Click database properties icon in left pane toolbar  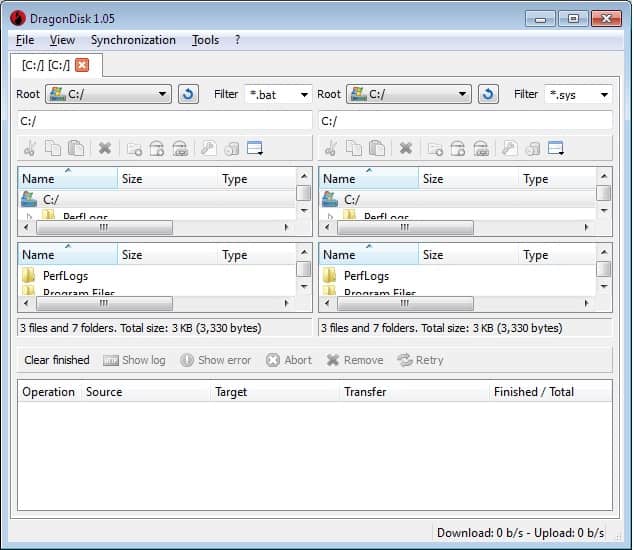(x=232, y=148)
